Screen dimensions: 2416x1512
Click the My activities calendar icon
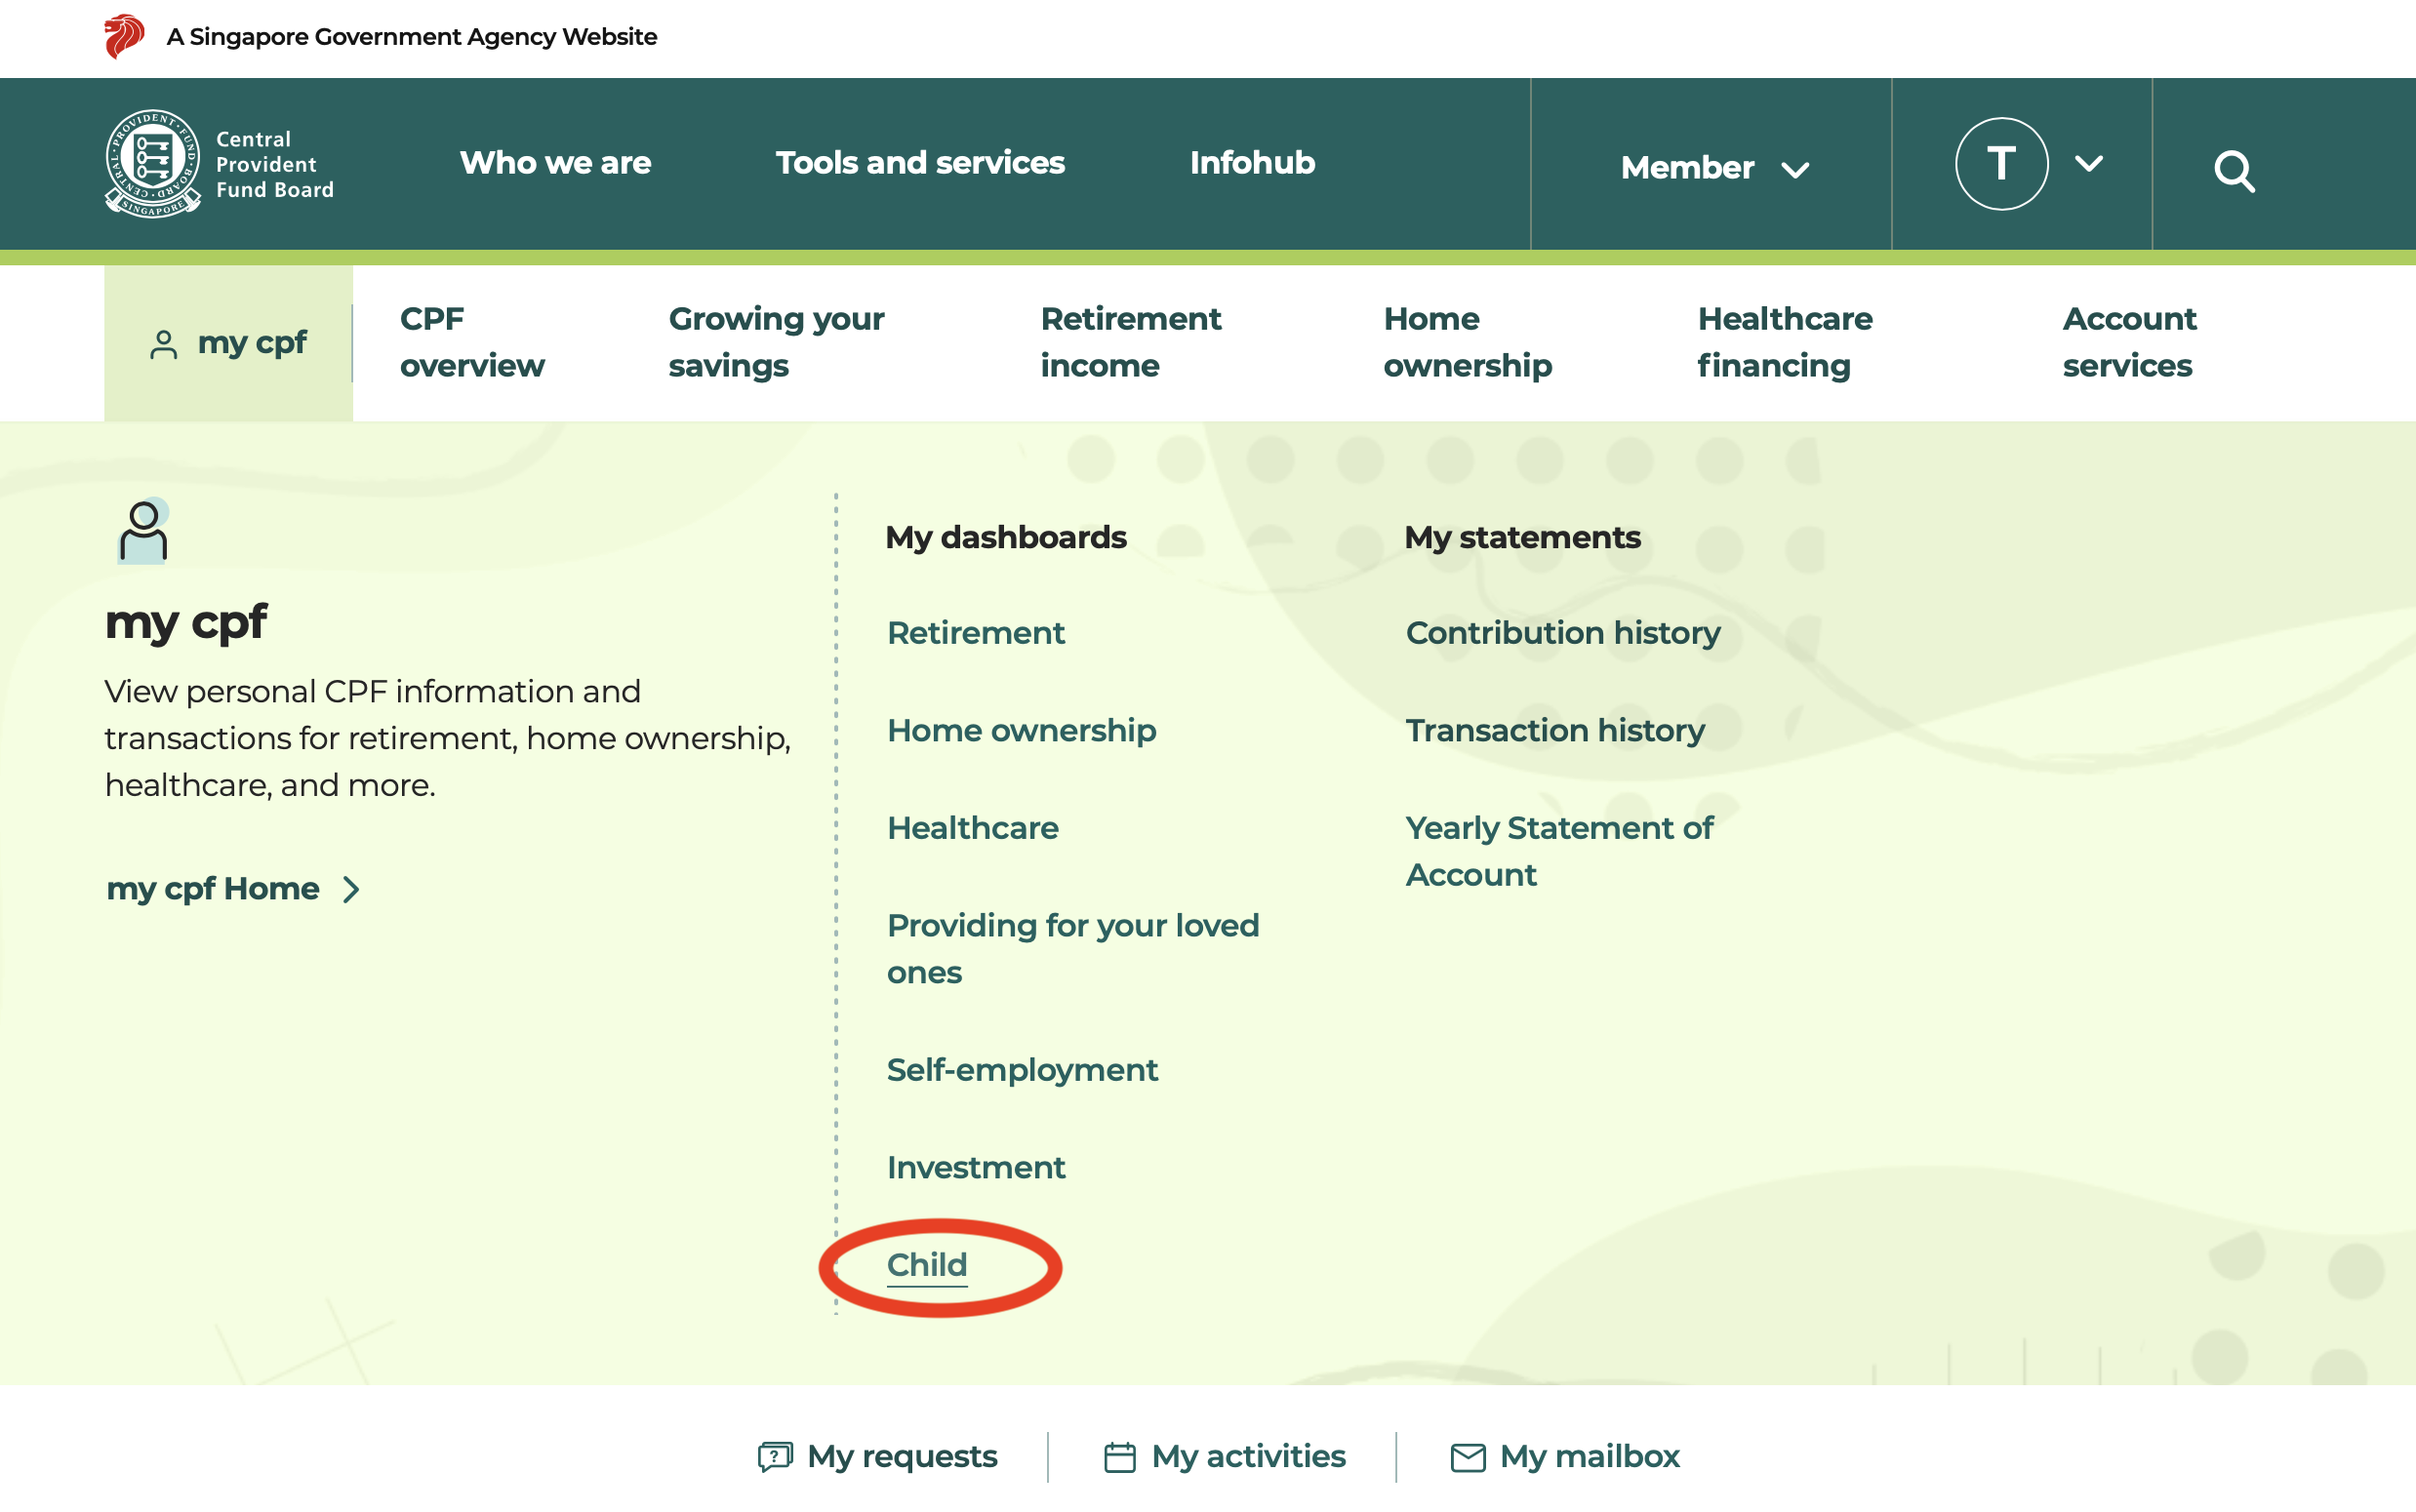1119,1457
